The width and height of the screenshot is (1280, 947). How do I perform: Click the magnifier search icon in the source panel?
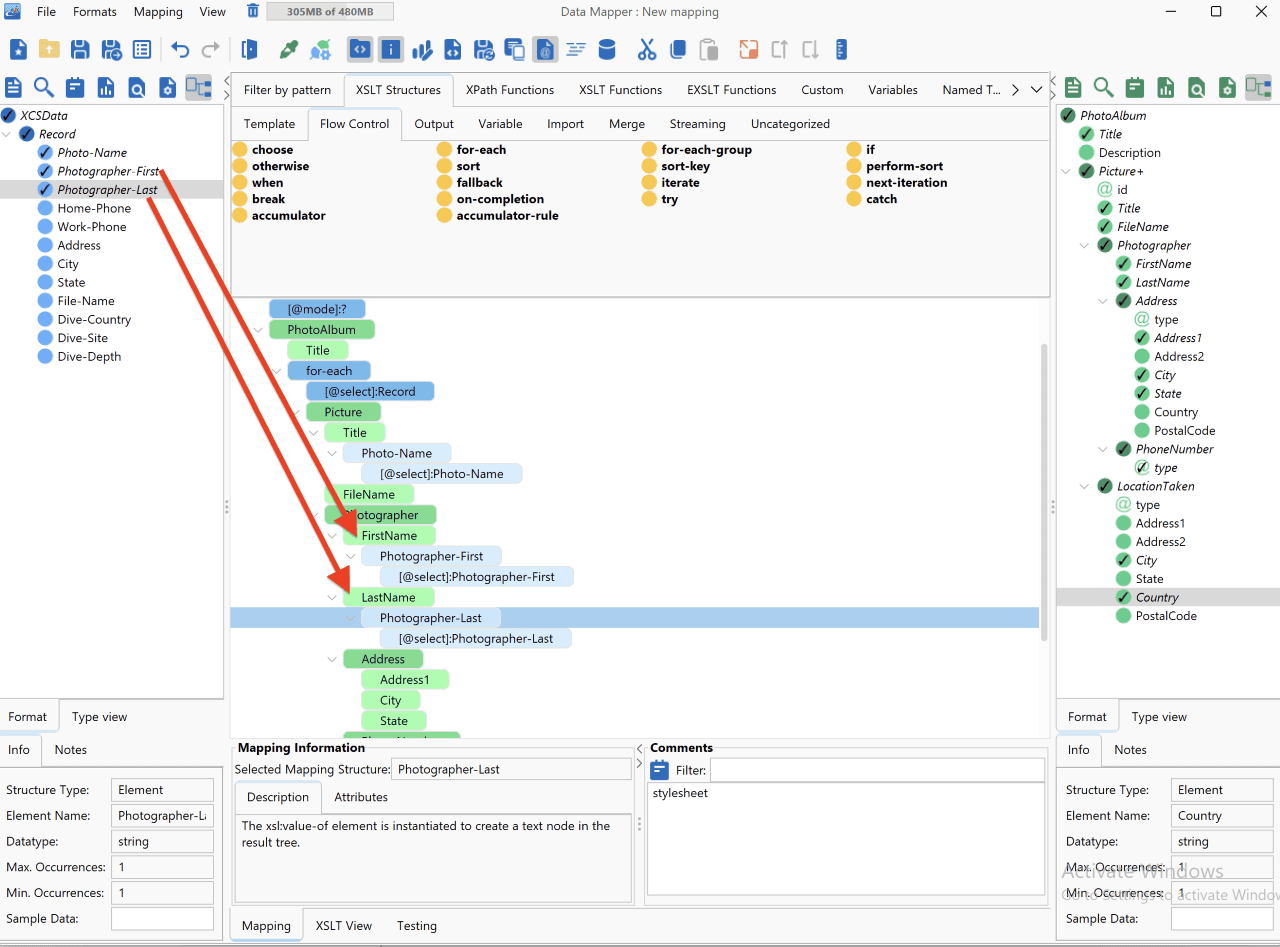pyautogui.click(x=44, y=87)
